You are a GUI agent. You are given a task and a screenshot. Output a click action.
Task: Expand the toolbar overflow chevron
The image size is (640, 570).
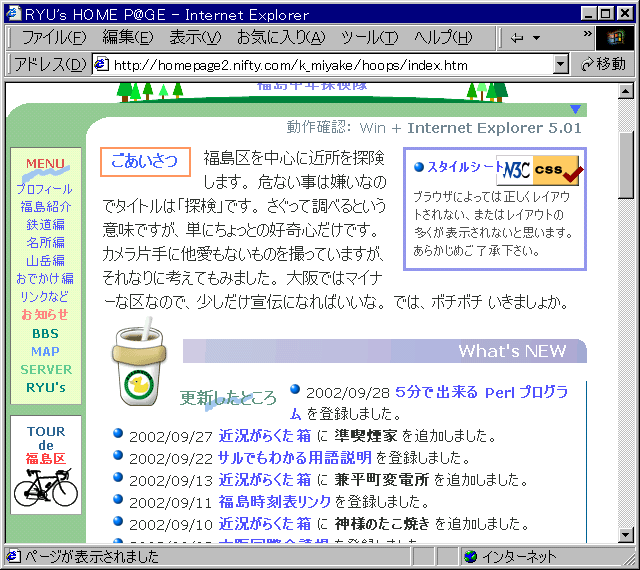click(x=587, y=34)
